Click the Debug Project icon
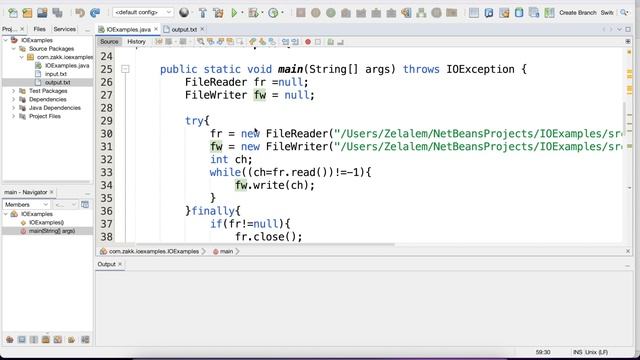The image size is (640, 360). coord(253,13)
